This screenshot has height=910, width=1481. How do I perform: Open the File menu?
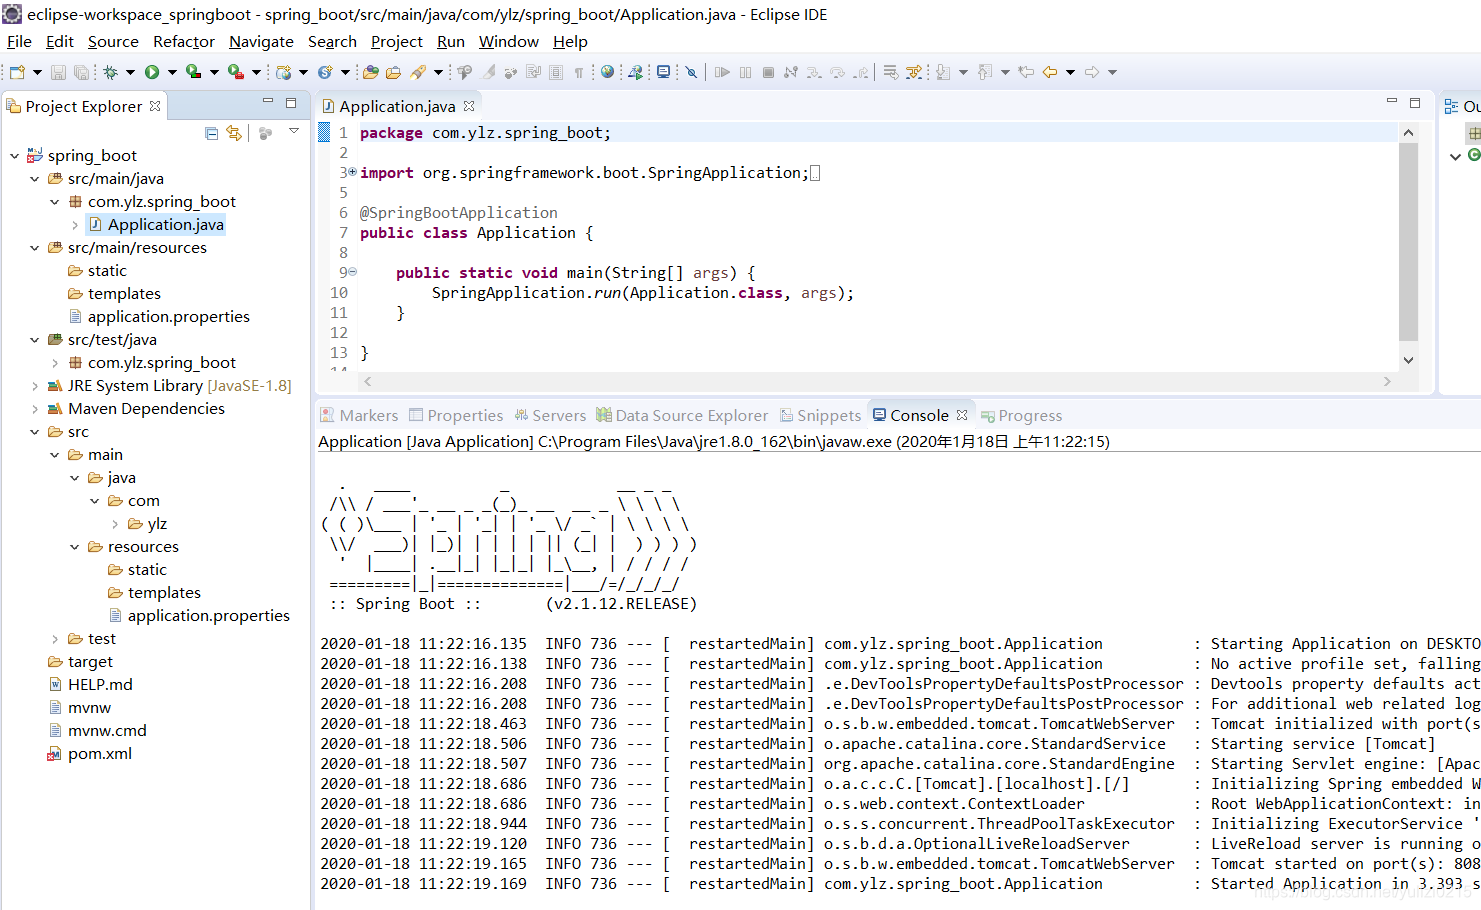[x=19, y=41]
